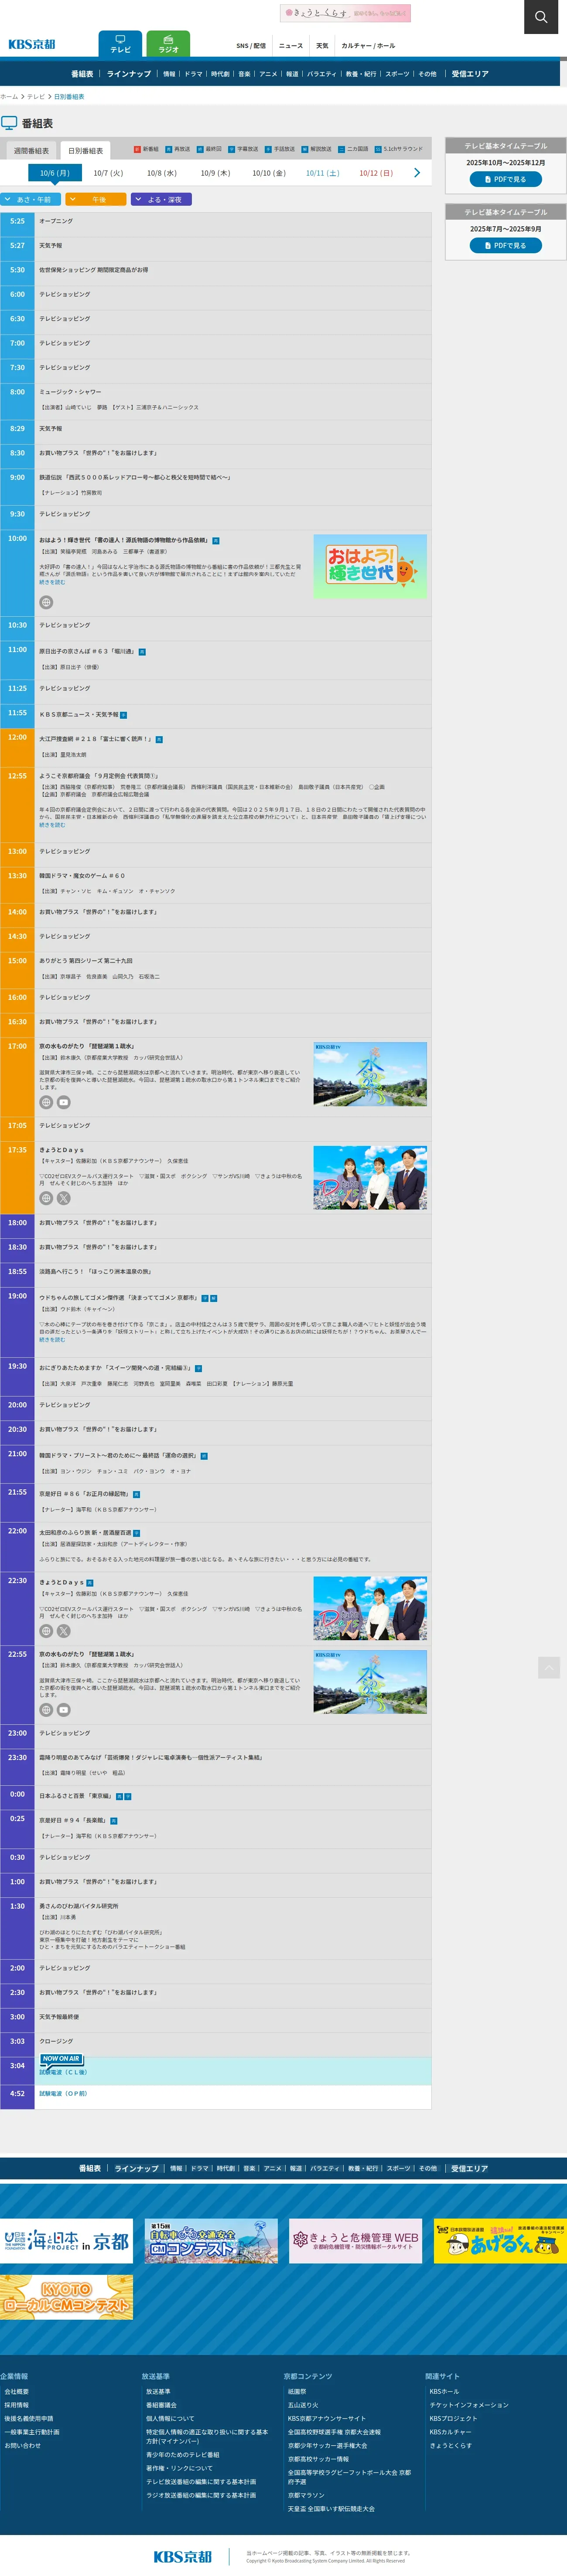Select the テレビ tab with monitor icon
Screen dimensions: 567x2576
click(120, 44)
